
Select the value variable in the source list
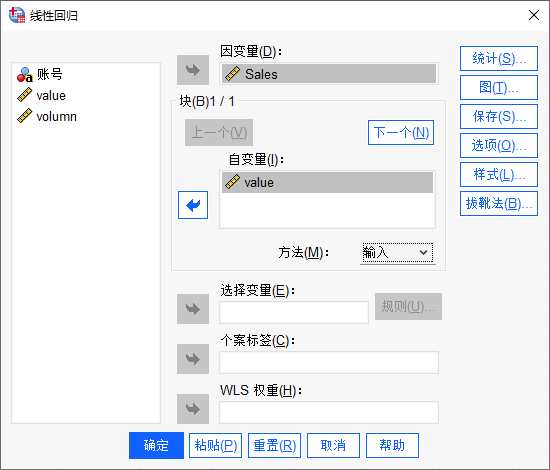pyautogui.click(x=41, y=95)
